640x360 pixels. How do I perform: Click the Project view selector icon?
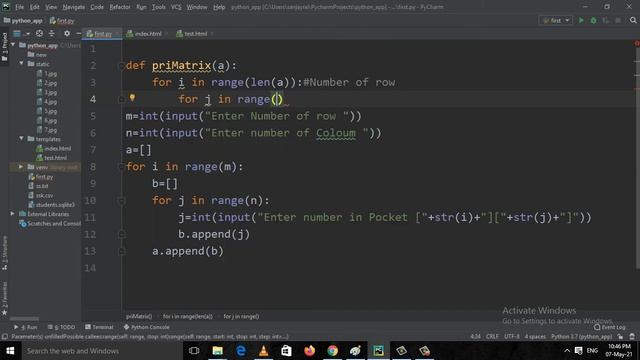pyautogui.click(x=17, y=33)
